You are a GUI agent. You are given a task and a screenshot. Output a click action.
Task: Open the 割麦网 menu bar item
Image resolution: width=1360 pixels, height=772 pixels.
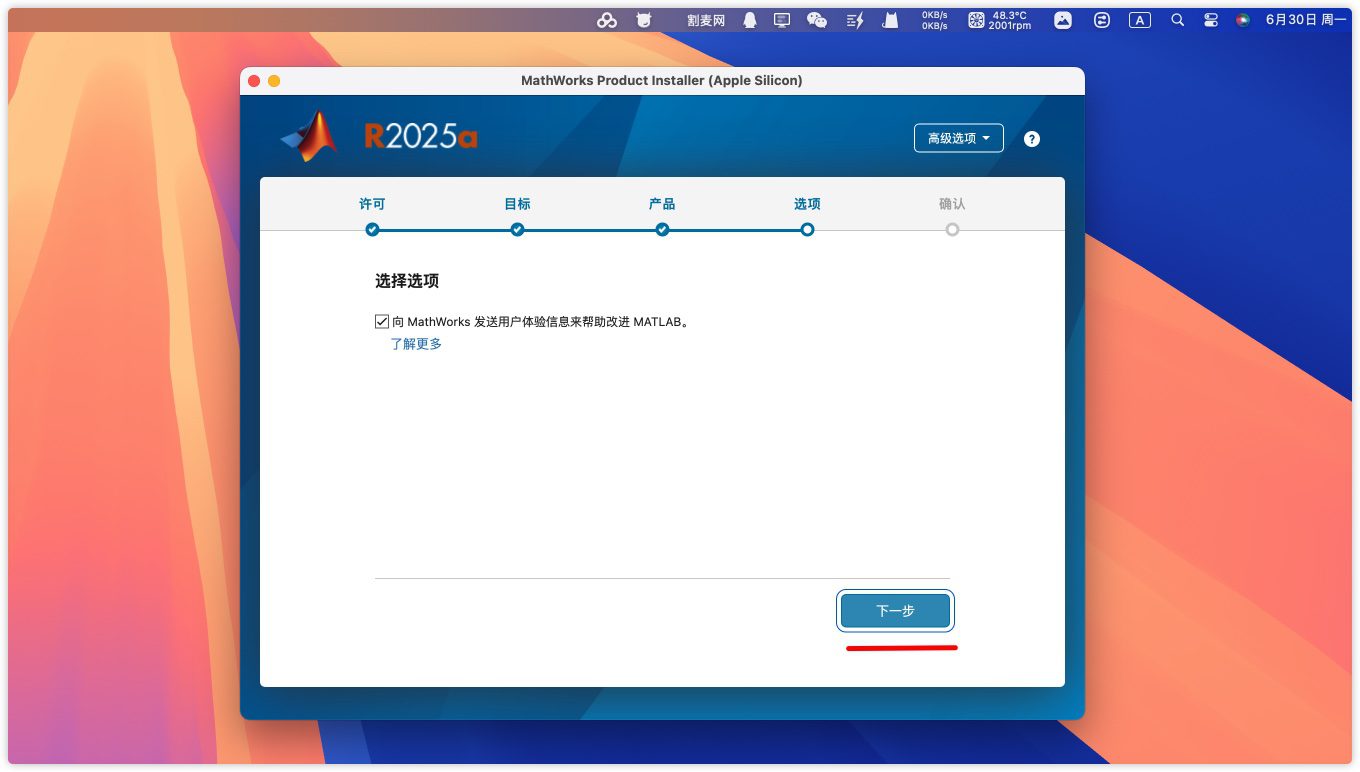(x=706, y=20)
